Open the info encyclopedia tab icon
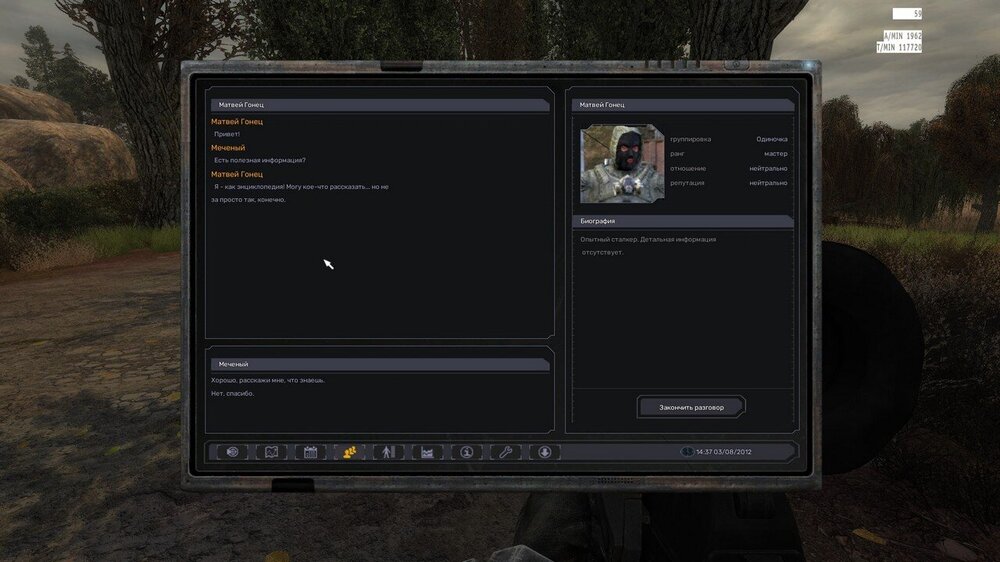Image resolution: width=1000 pixels, height=562 pixels. [467, 452]
